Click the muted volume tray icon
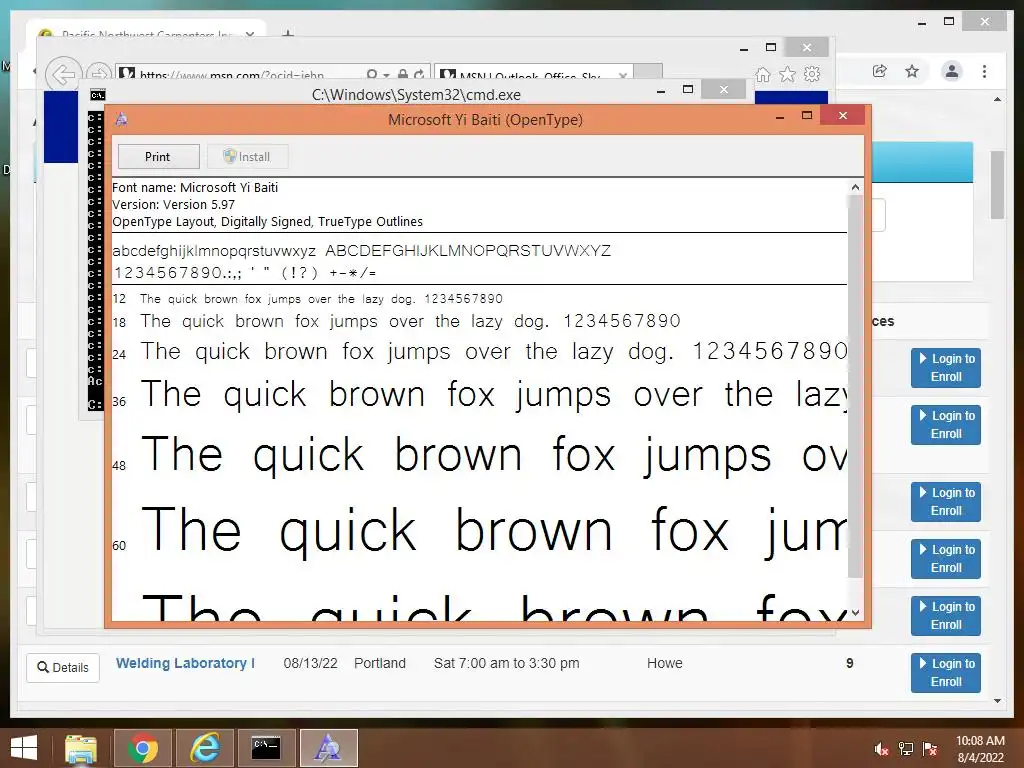This screenshot has height=768, width=1024. [881, 749]
